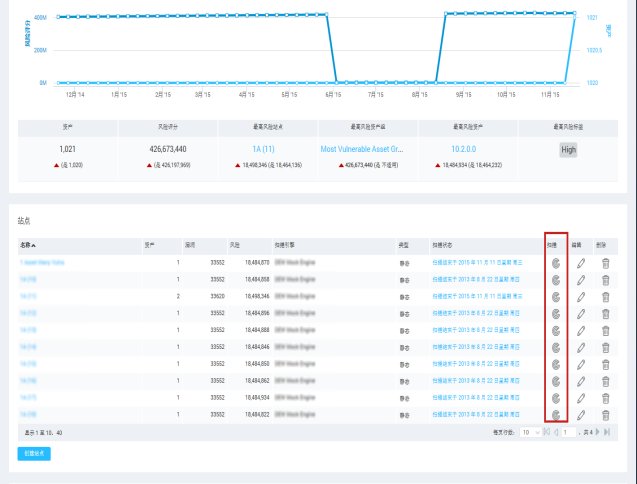
Task: Click trash icon for site with risk 18,484,846
Action: pos(604,347)
